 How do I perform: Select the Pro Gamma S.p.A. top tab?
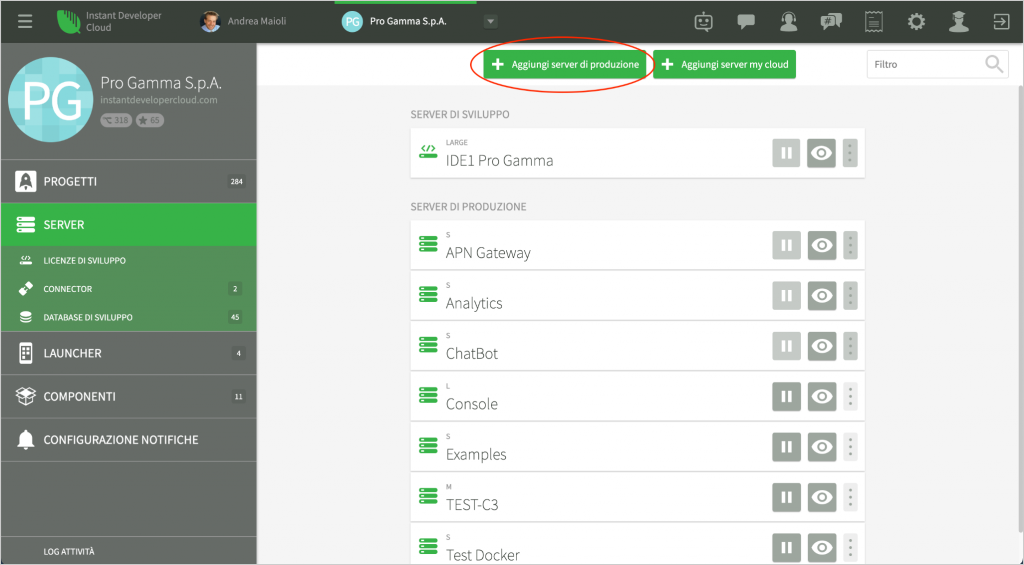click(406, 22)
